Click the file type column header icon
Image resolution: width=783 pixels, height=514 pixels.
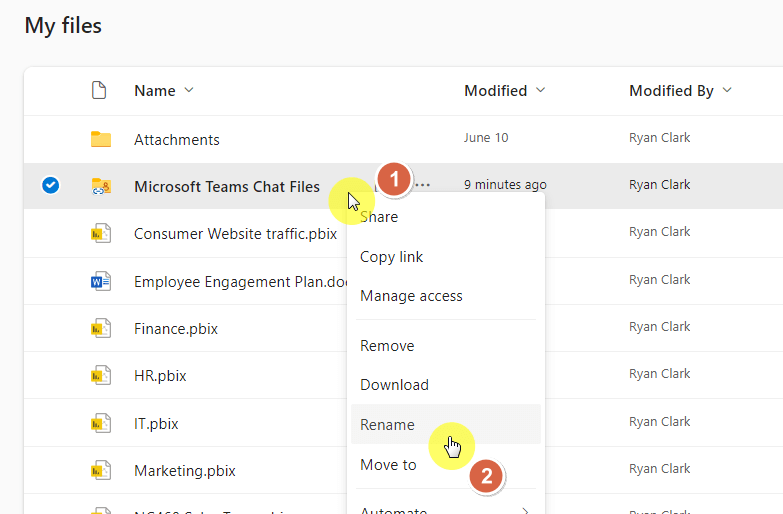(x=99, y=90)
